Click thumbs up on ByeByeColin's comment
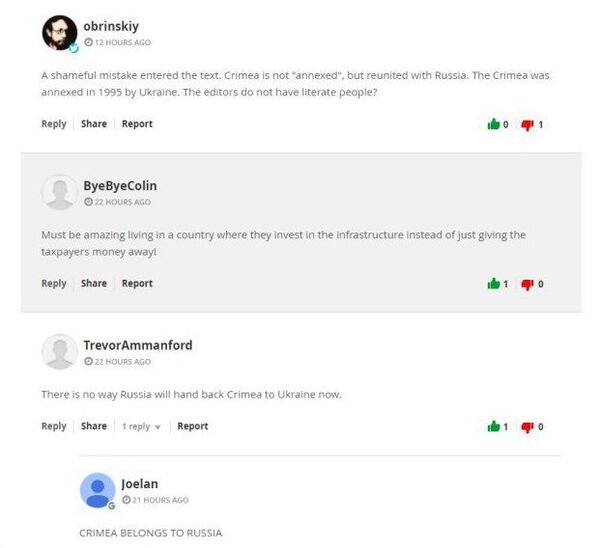600x548 pixels. tap(493, 284)
